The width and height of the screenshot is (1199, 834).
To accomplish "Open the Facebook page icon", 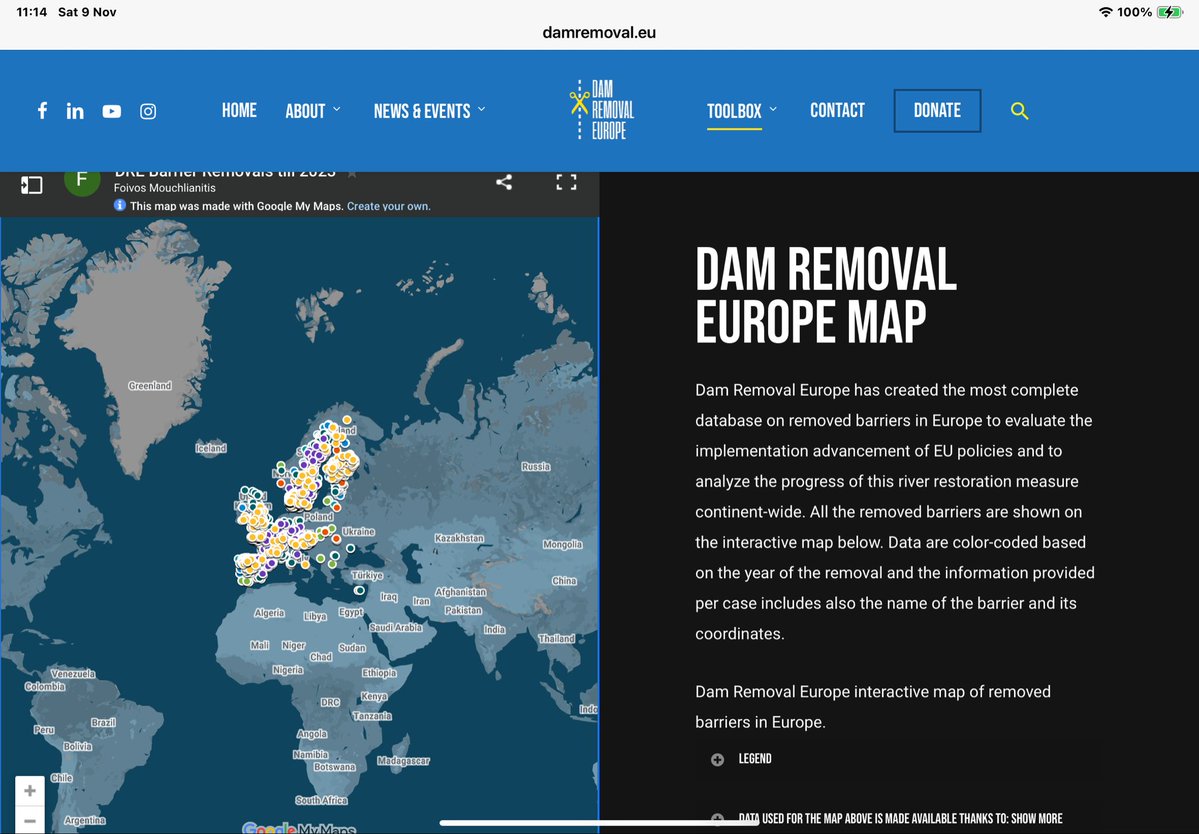I will [42, 111].
